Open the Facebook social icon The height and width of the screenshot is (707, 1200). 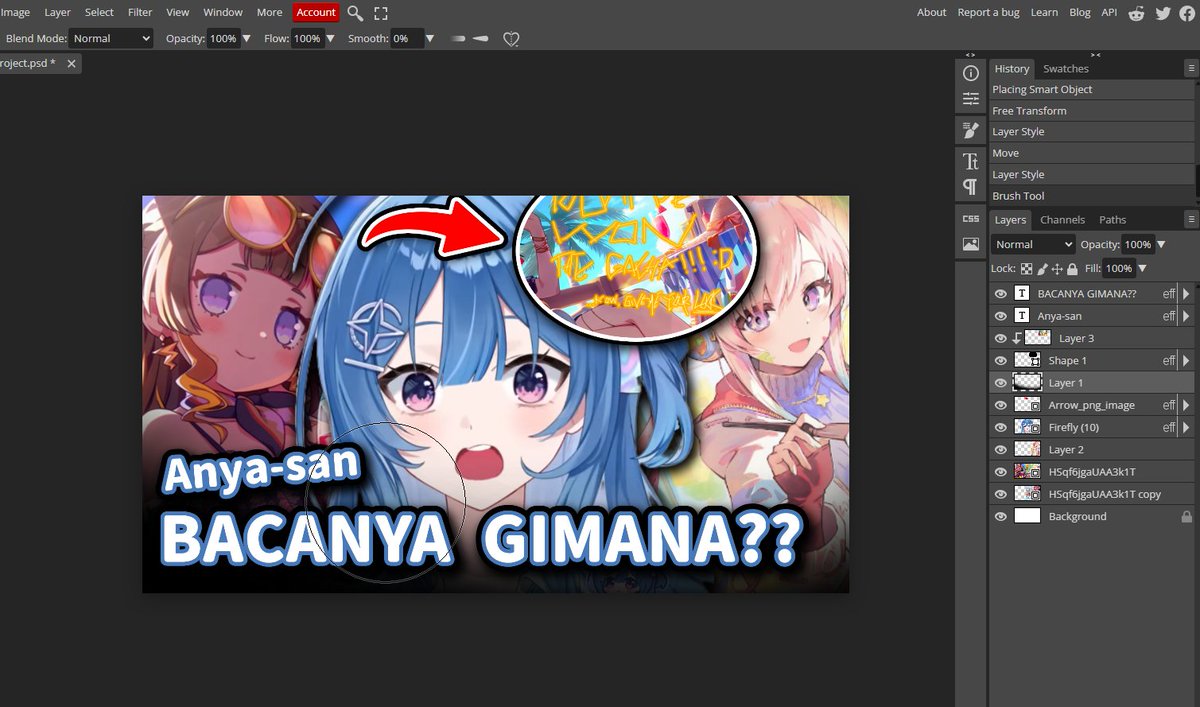point(1187,13)
